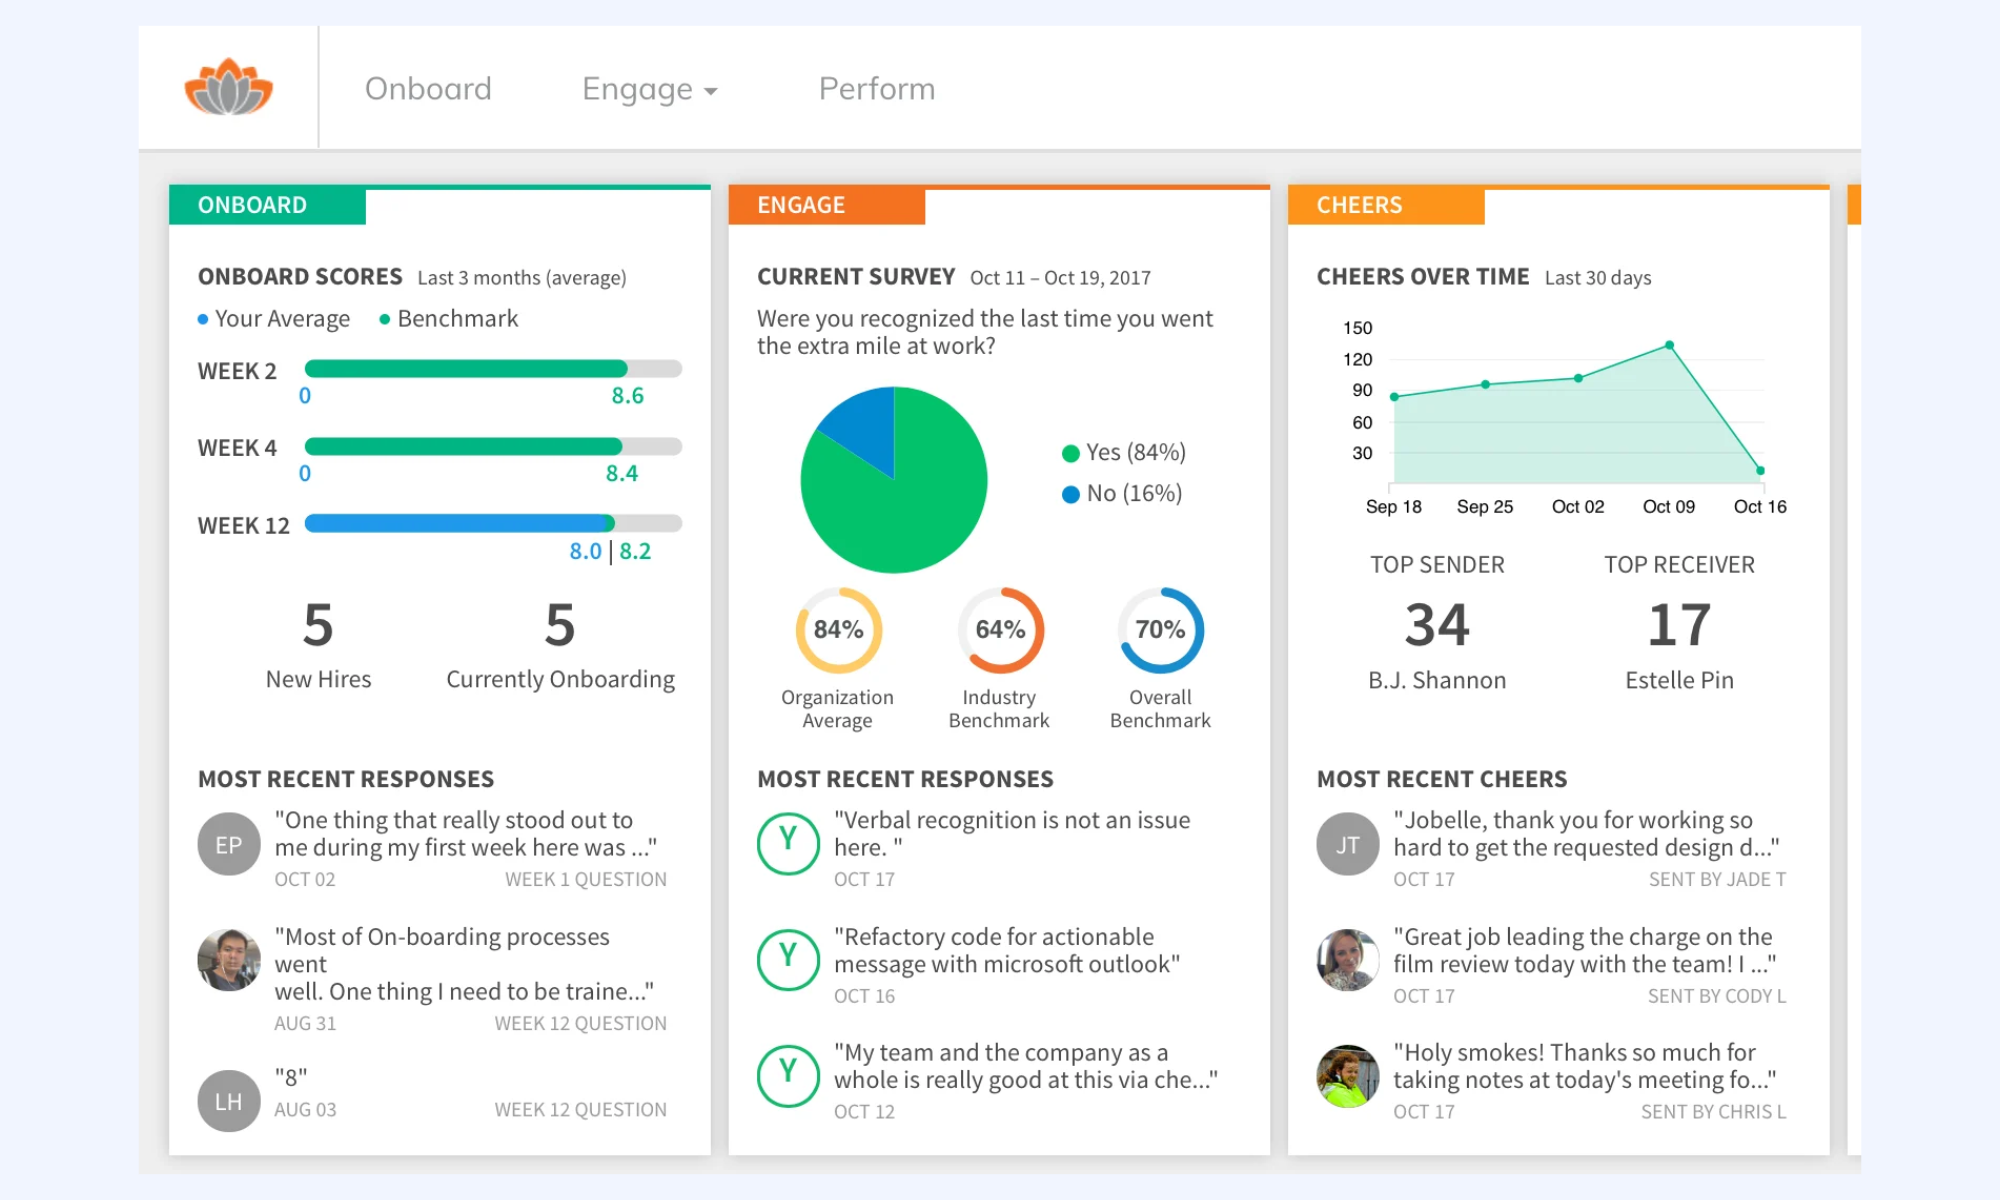Open the 'My team and the company' response
The image size is (2000, 1200).
[x=1026, y=1067]
